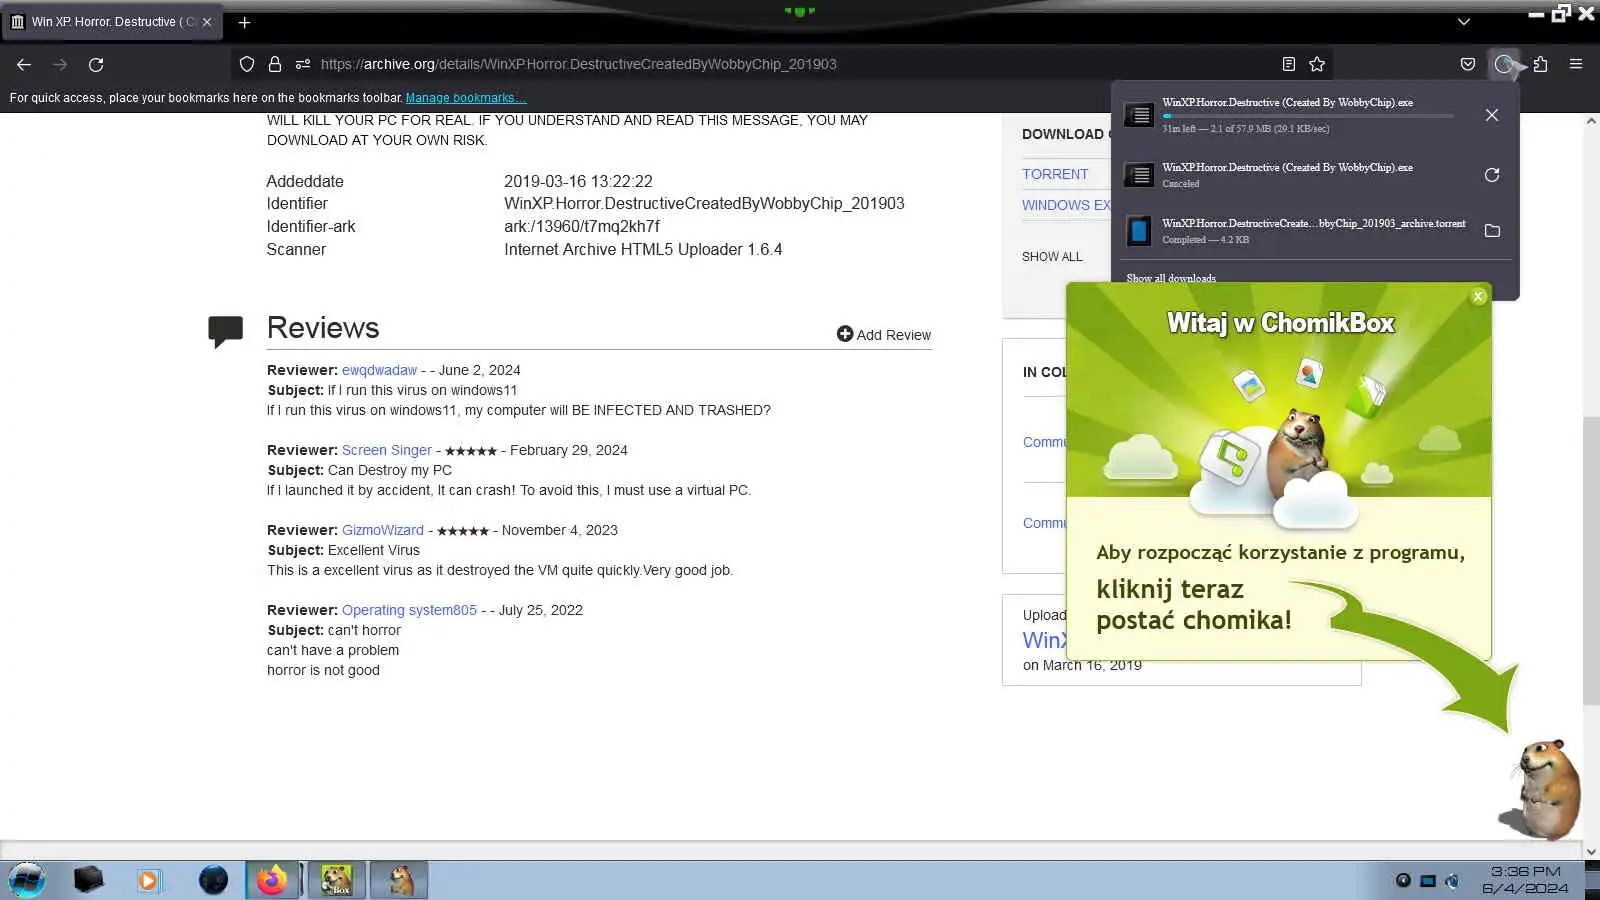Click the Addeddate value 2019-03-16 13:22:22

(578, 181)
